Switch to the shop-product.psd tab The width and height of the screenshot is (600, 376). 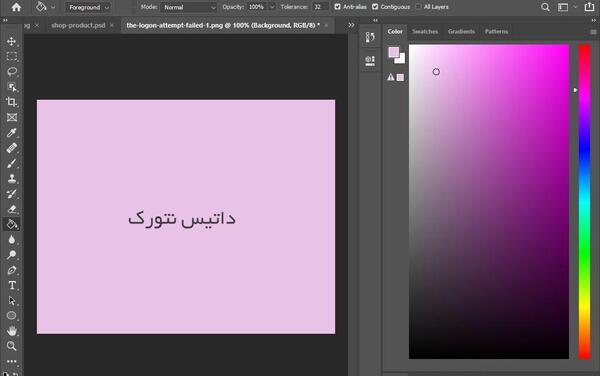pos(78,25)
